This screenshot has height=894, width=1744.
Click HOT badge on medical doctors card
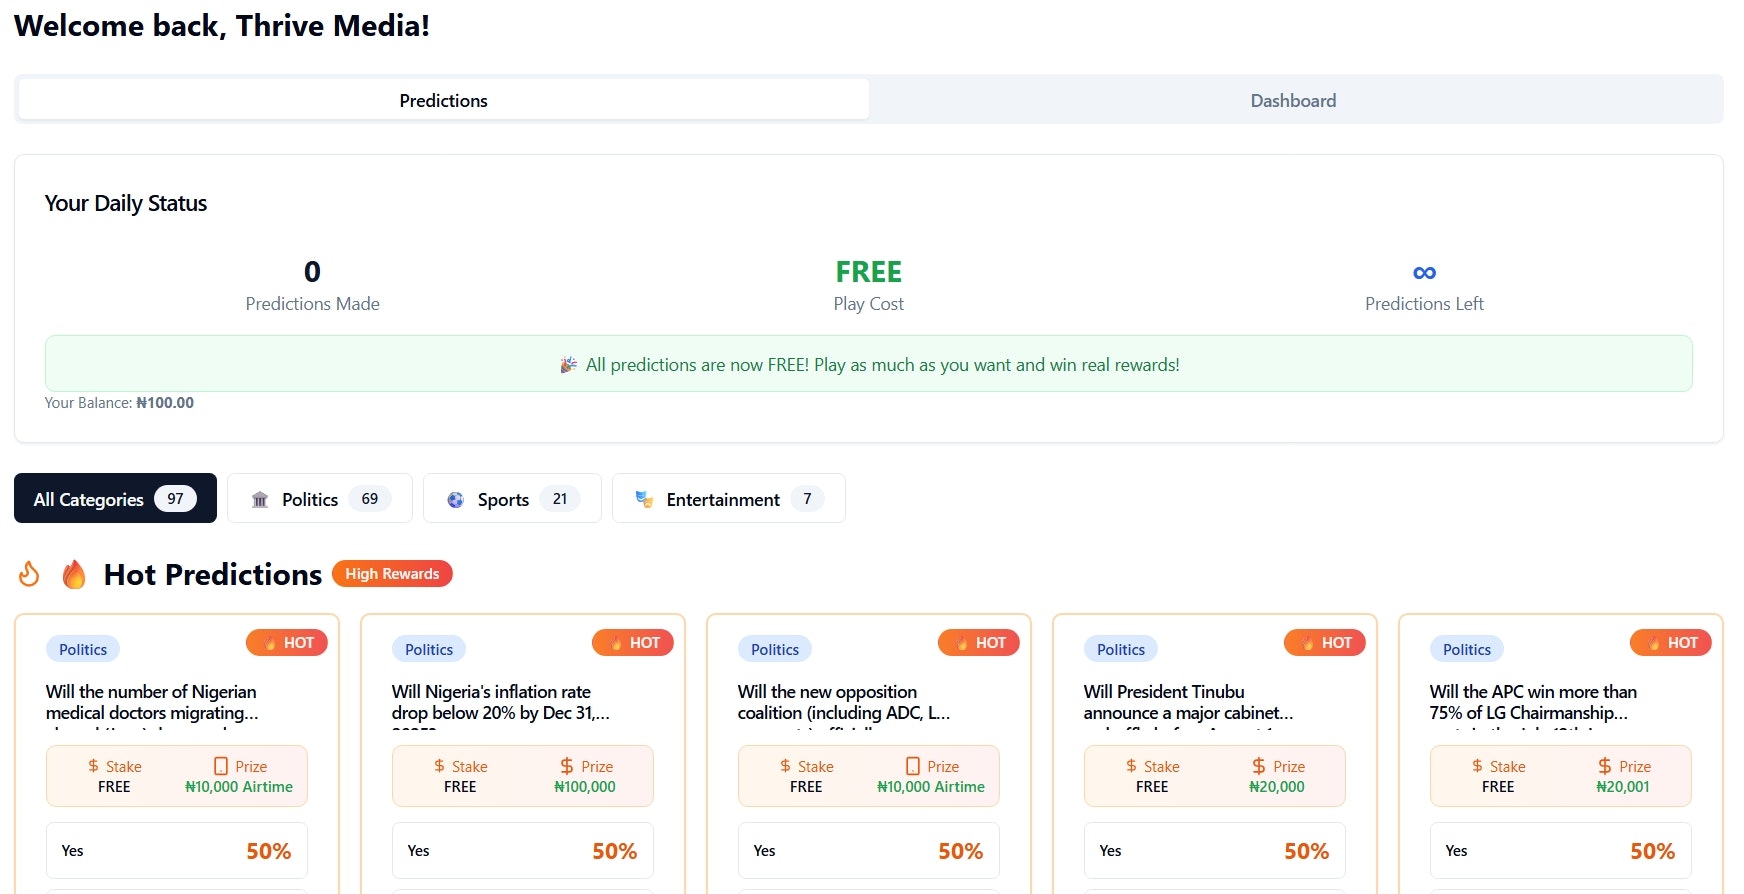pyautogui.click(x=287, y=642)
